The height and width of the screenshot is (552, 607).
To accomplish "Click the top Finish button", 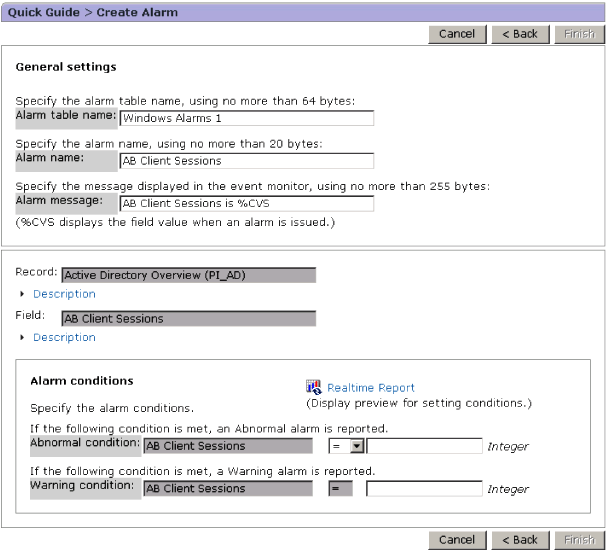I will [579, 34].
